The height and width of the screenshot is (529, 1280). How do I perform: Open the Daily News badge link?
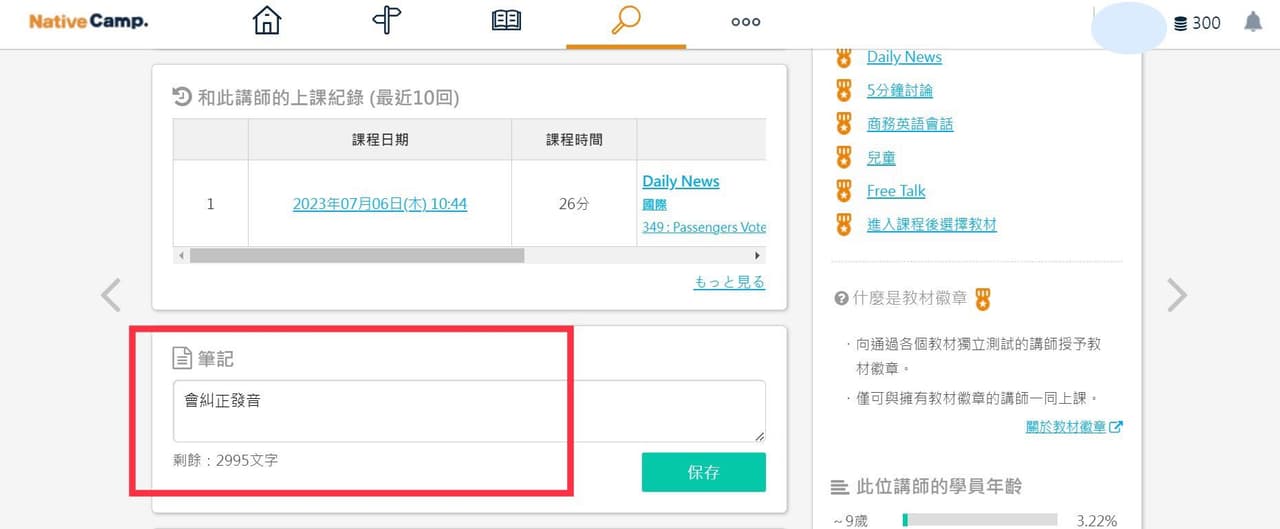tap(904, 57)
